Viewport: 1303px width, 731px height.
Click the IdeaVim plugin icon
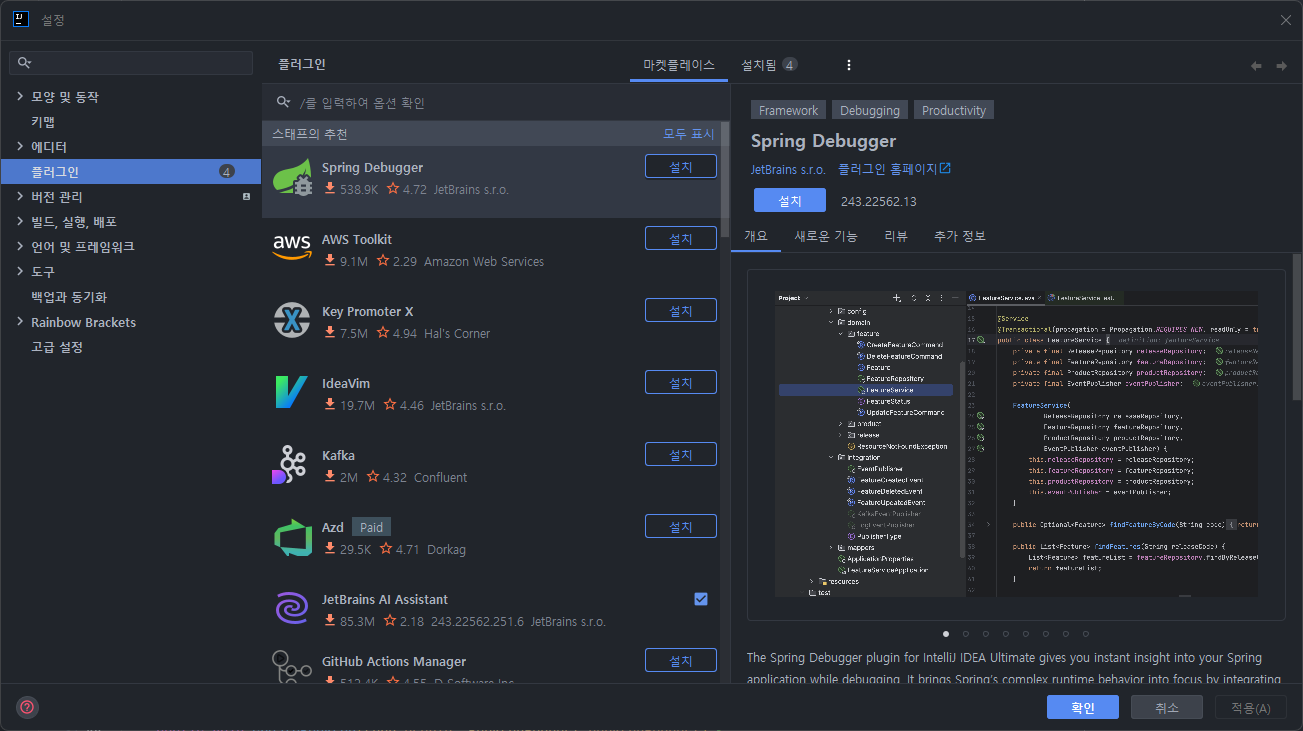pyautogui.click(x=292, y=392)
